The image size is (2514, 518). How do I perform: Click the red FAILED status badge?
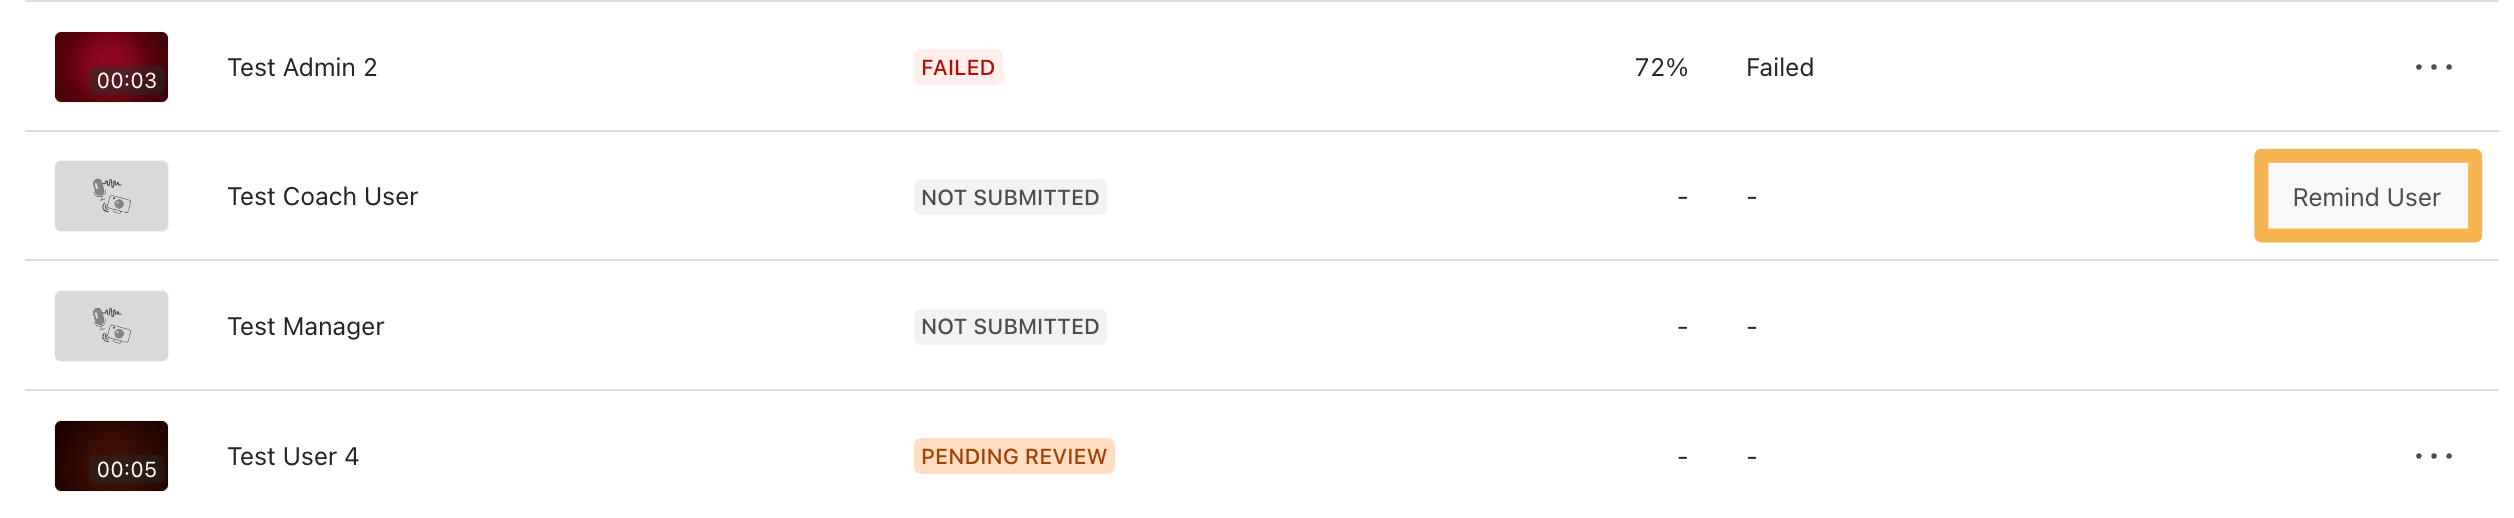[957, 67]
